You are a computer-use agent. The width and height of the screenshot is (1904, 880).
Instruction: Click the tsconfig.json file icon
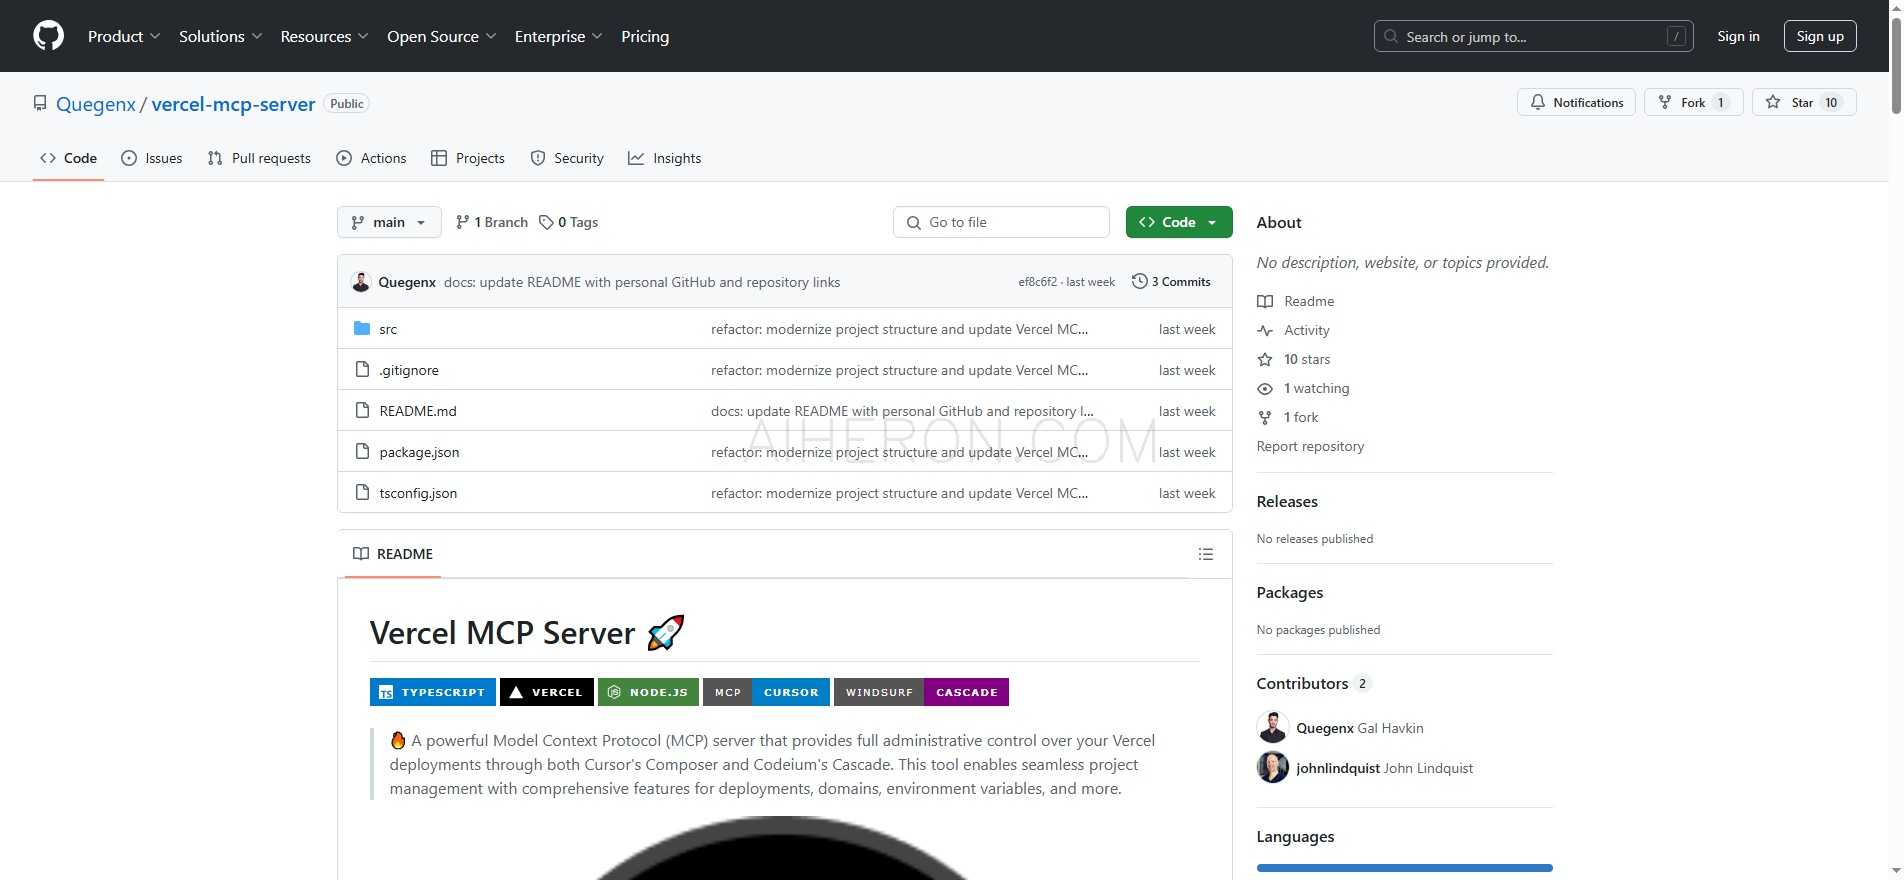(x=362, y=493)
